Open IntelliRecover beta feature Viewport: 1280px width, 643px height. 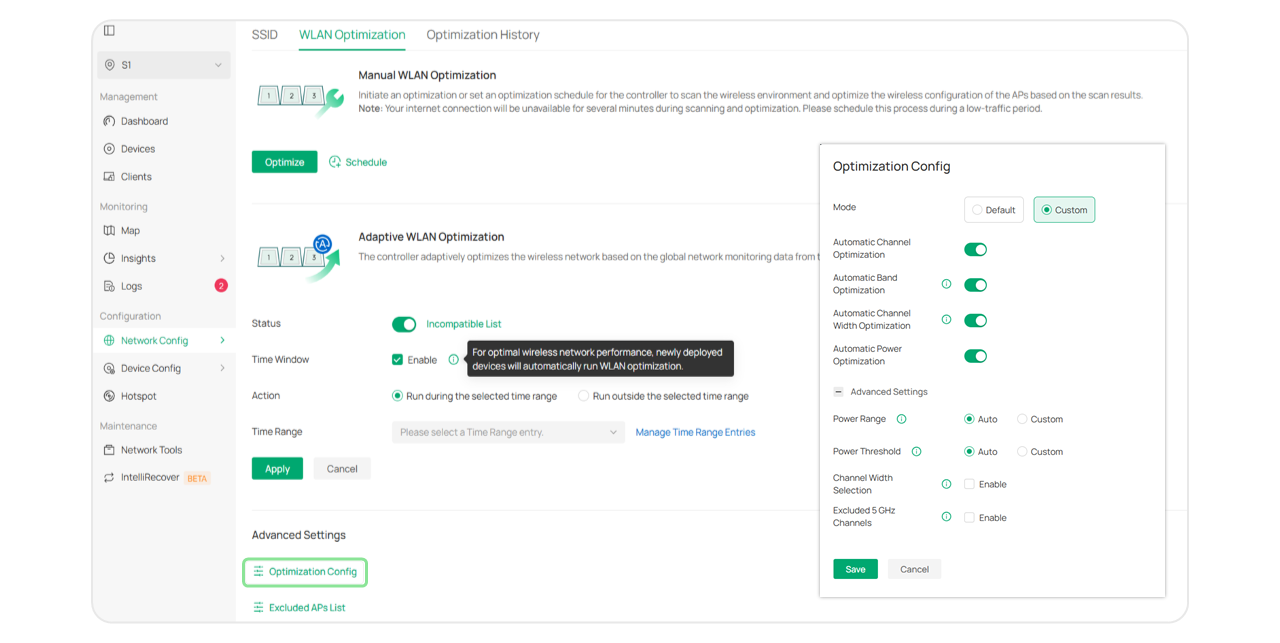click(150, 478)
